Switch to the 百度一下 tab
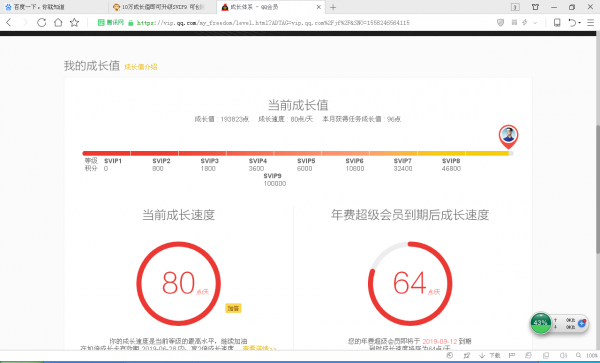Image resolution: width=600 pixels, height=363 pixels. [x=54, y=7]
